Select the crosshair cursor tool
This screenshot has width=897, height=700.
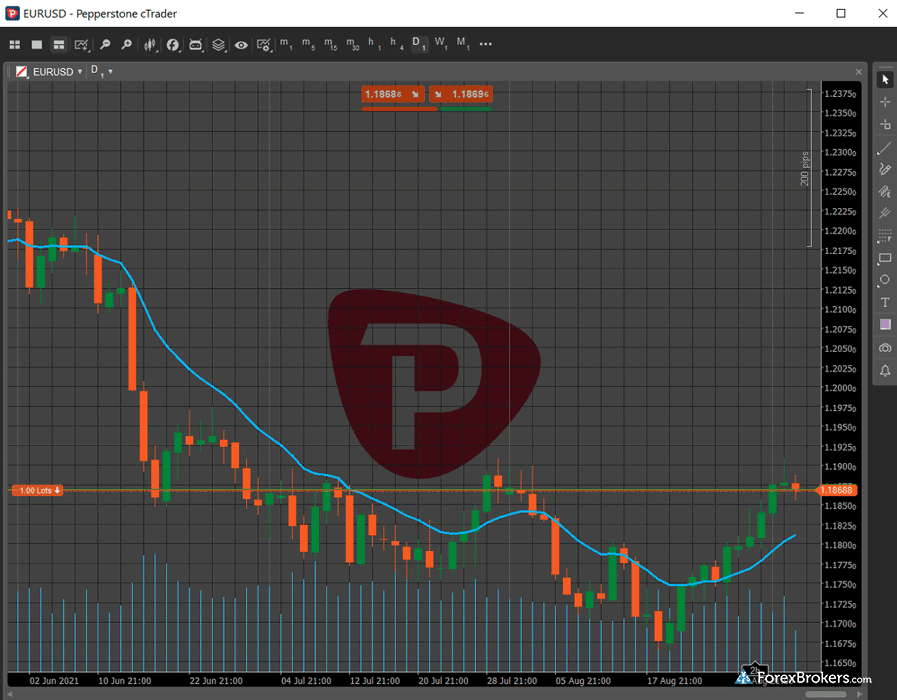(x=885, y=102)
